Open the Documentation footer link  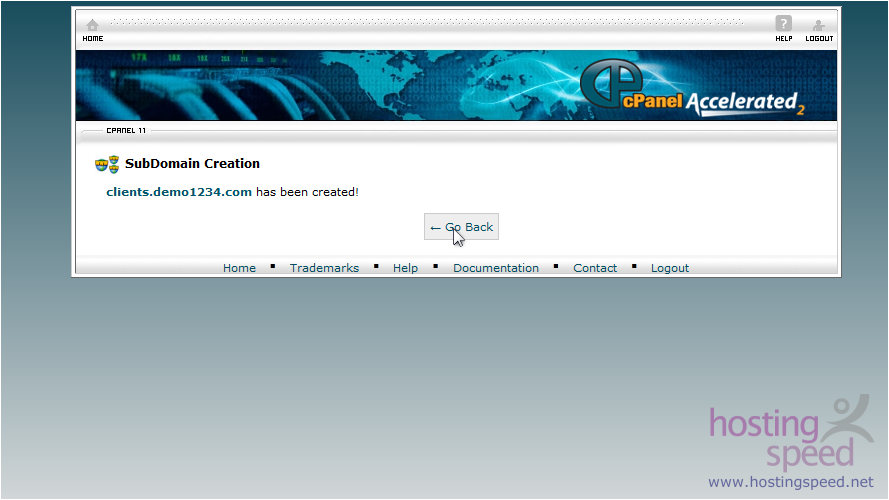(x=496, y=268)
